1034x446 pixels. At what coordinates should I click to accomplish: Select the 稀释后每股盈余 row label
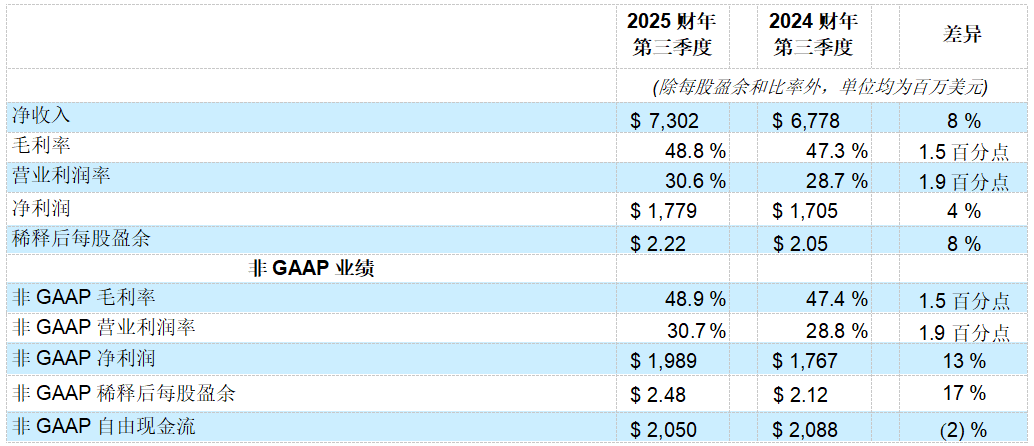coord(81,237)
